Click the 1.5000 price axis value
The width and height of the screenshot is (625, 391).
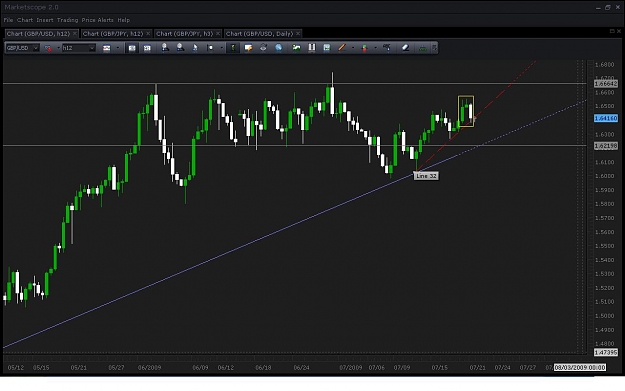pos(604,316)
